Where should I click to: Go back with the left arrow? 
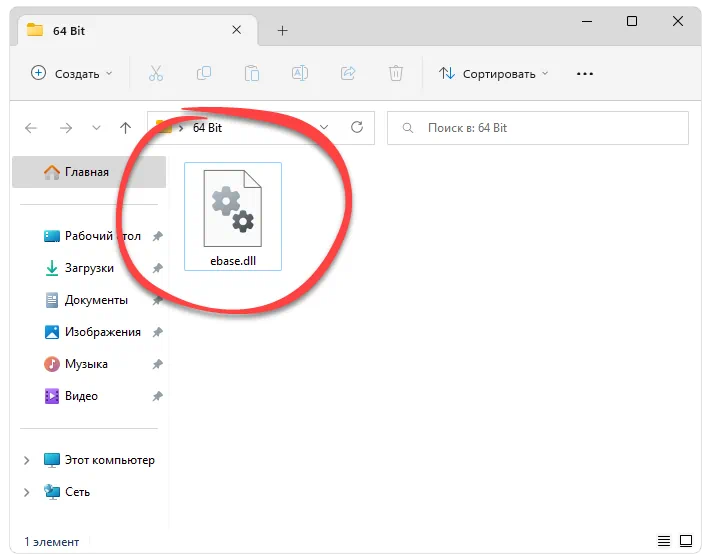click(x=31, y=128)
